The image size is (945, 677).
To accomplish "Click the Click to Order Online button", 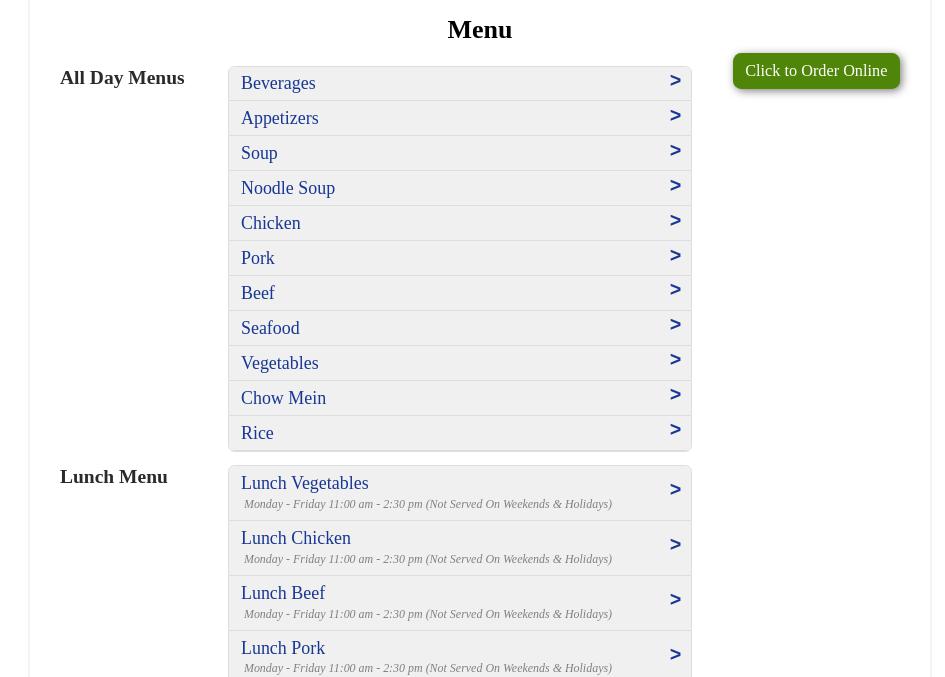I will point(815,71).
